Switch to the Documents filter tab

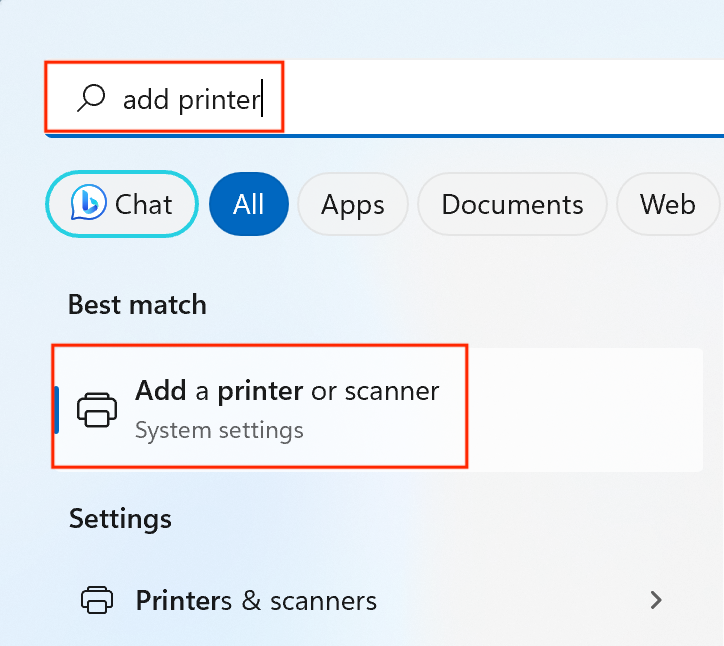click(511, 205)
